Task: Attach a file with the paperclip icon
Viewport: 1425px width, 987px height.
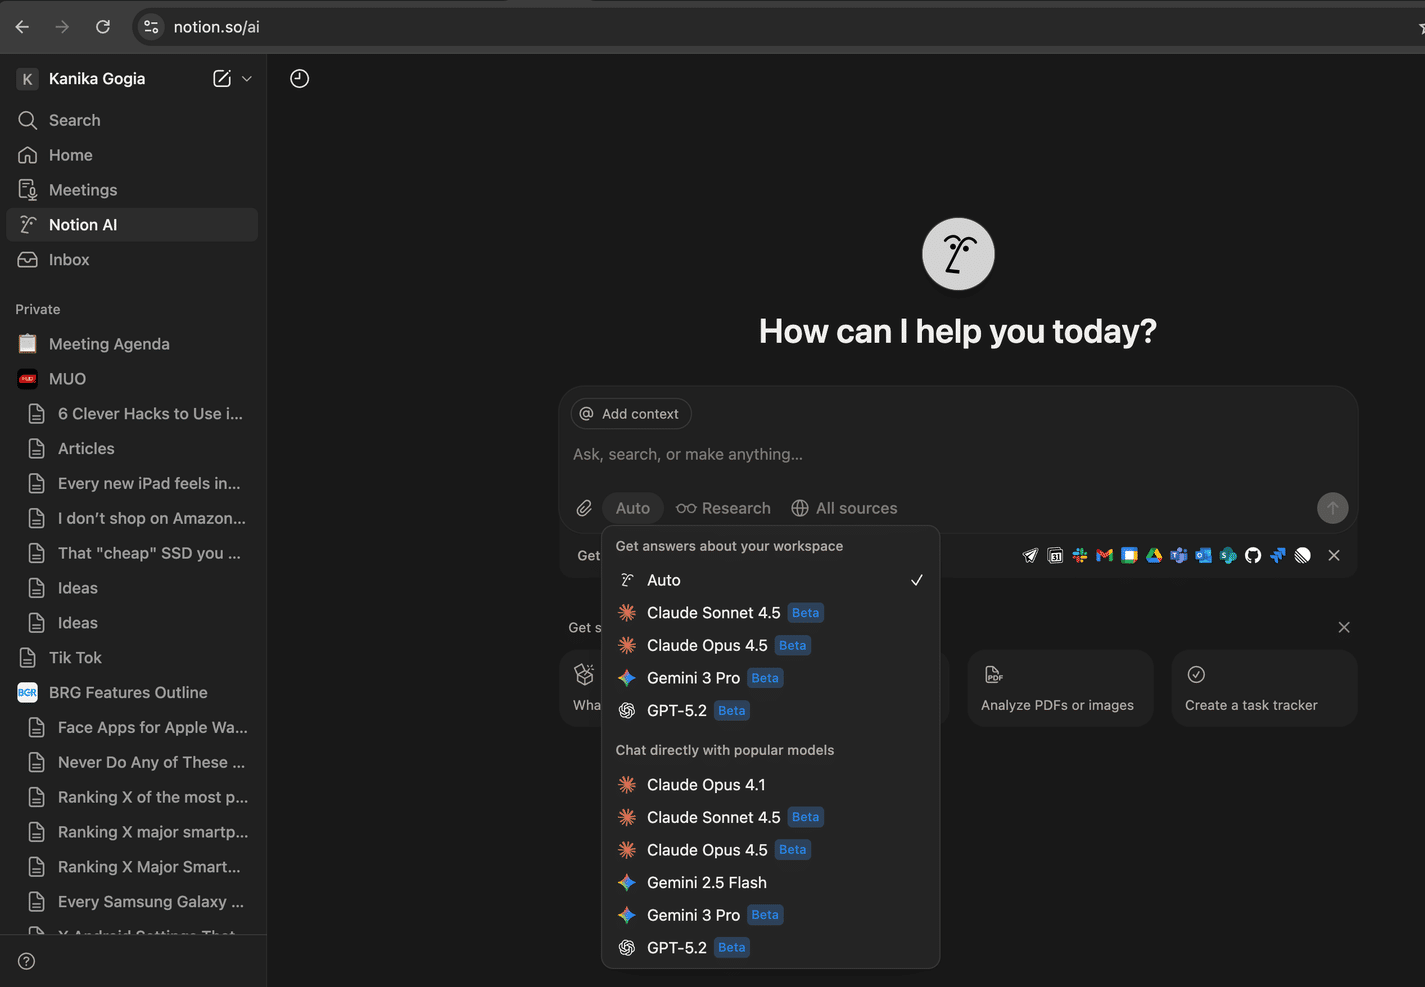Action: pos(584,508)
